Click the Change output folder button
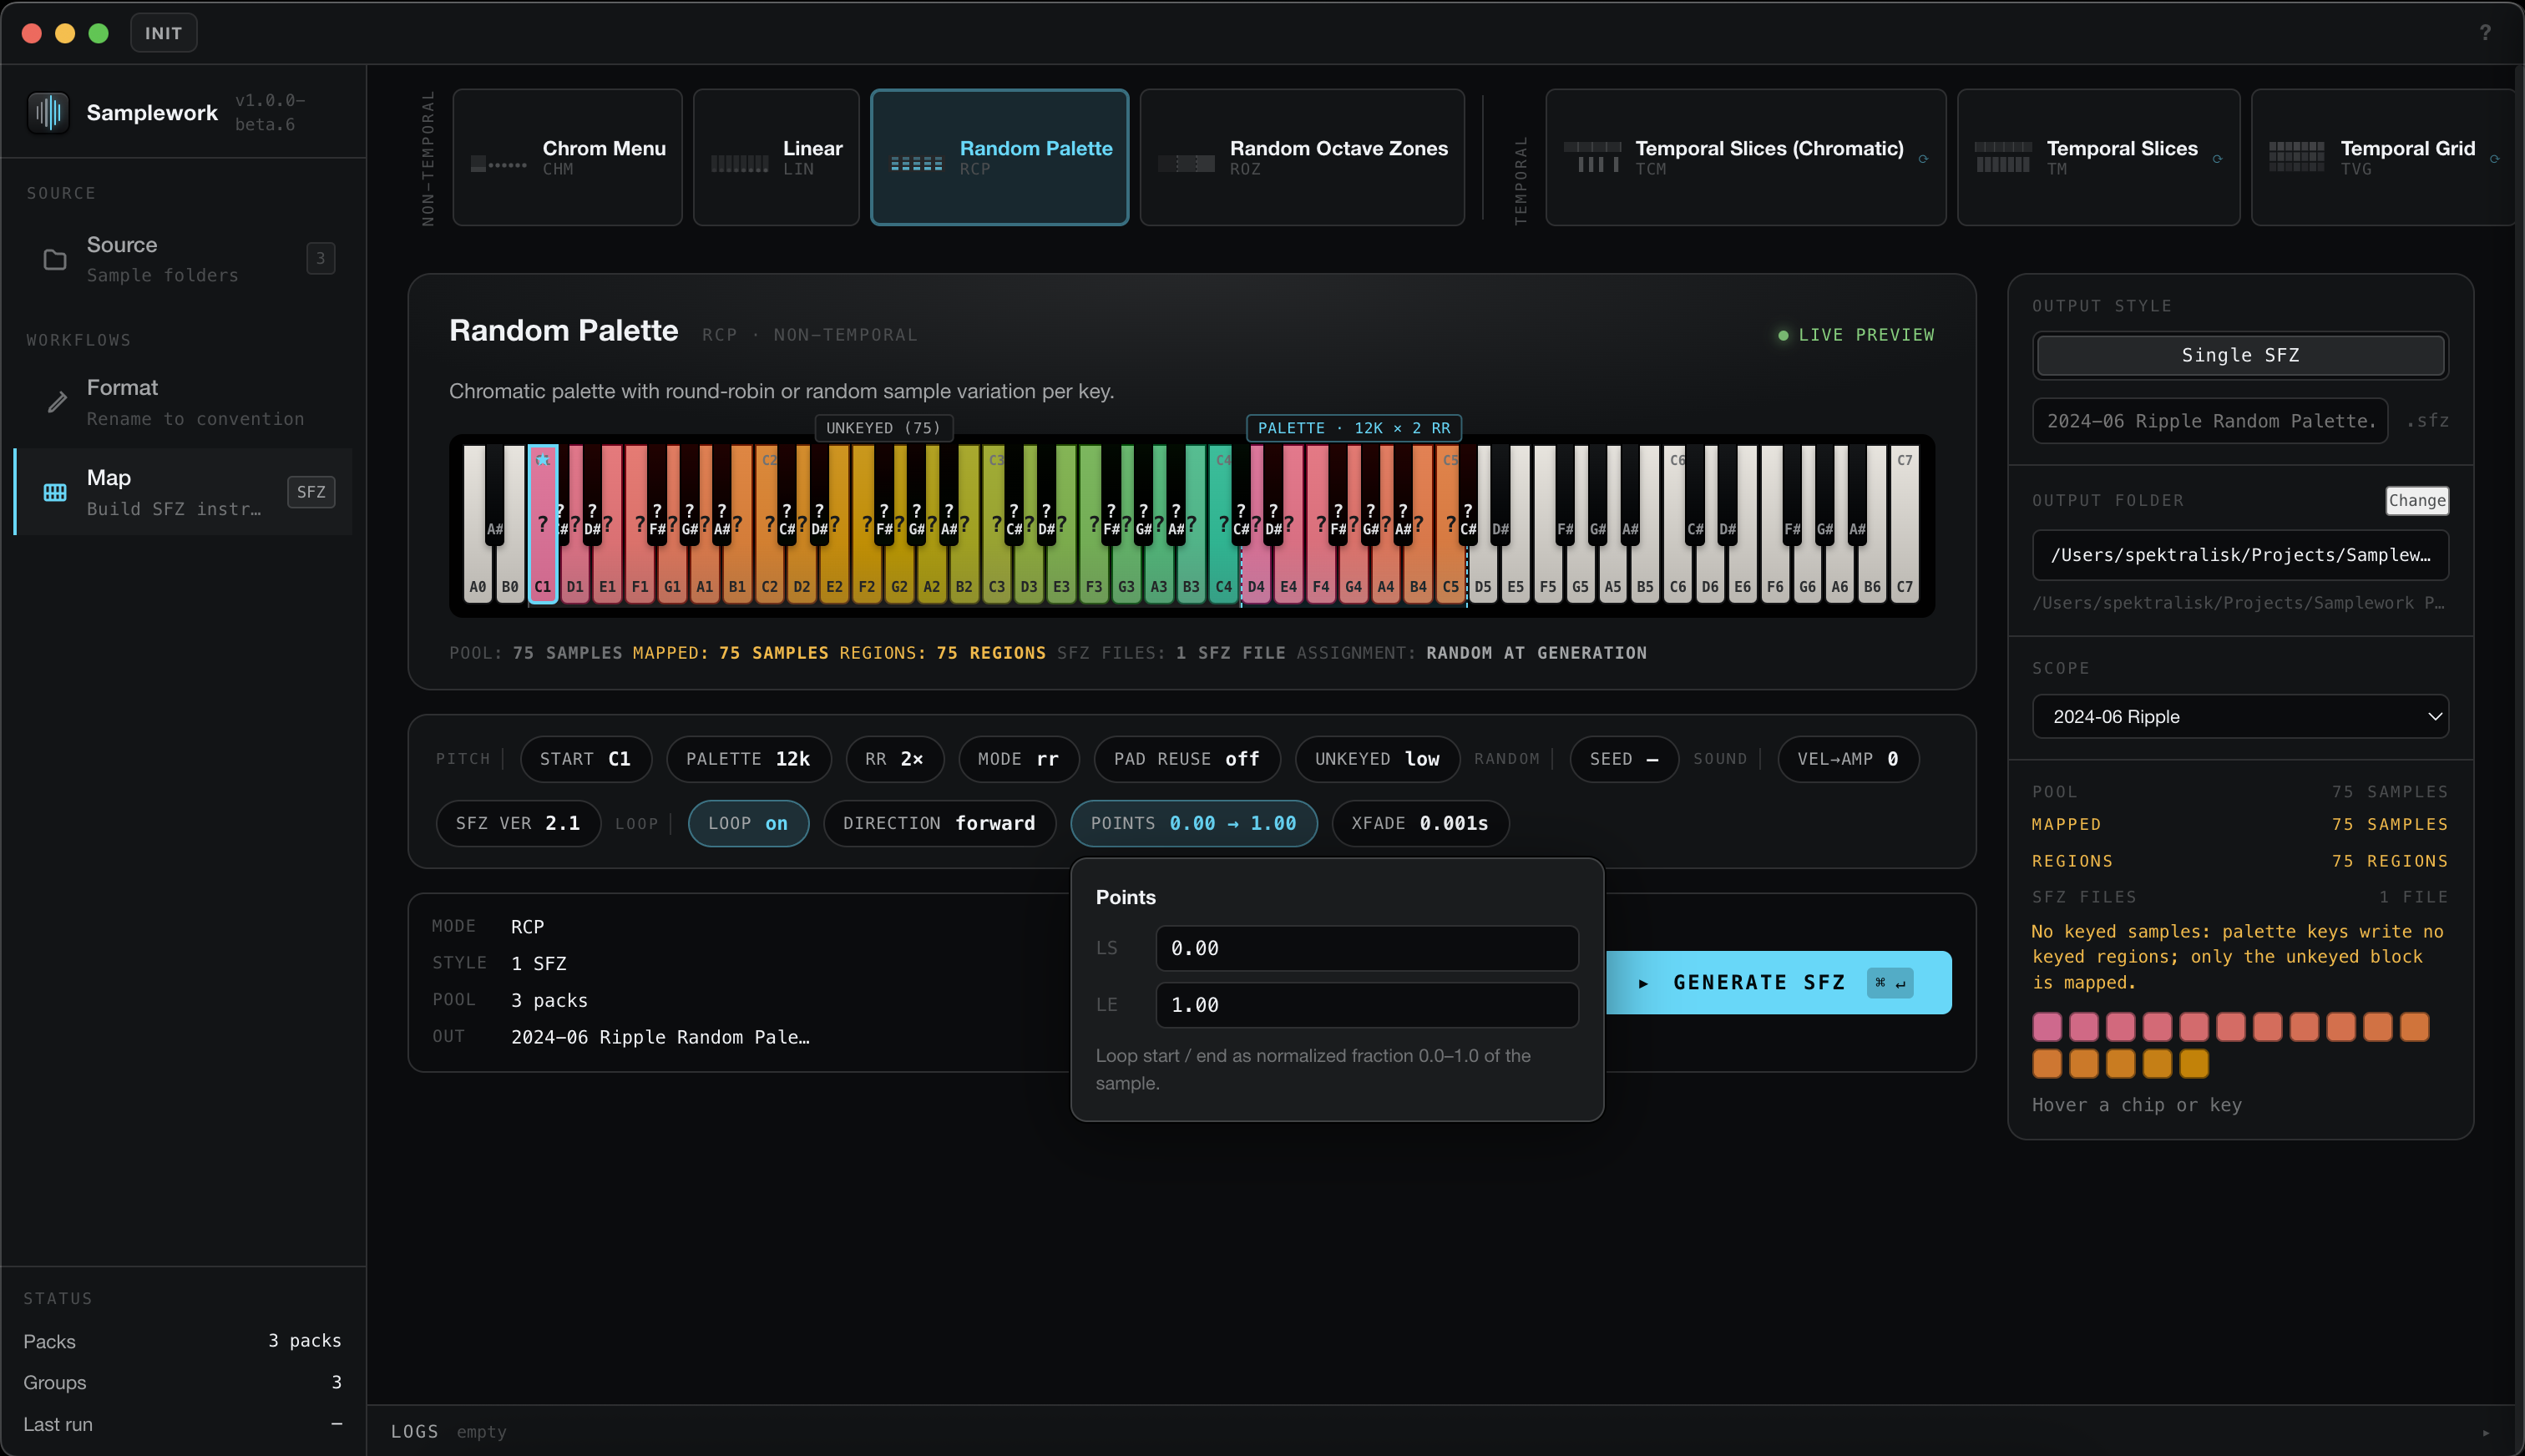Image resolution: width=2525 pixels, height=1456 pixels. click(x=2417, y=500)
